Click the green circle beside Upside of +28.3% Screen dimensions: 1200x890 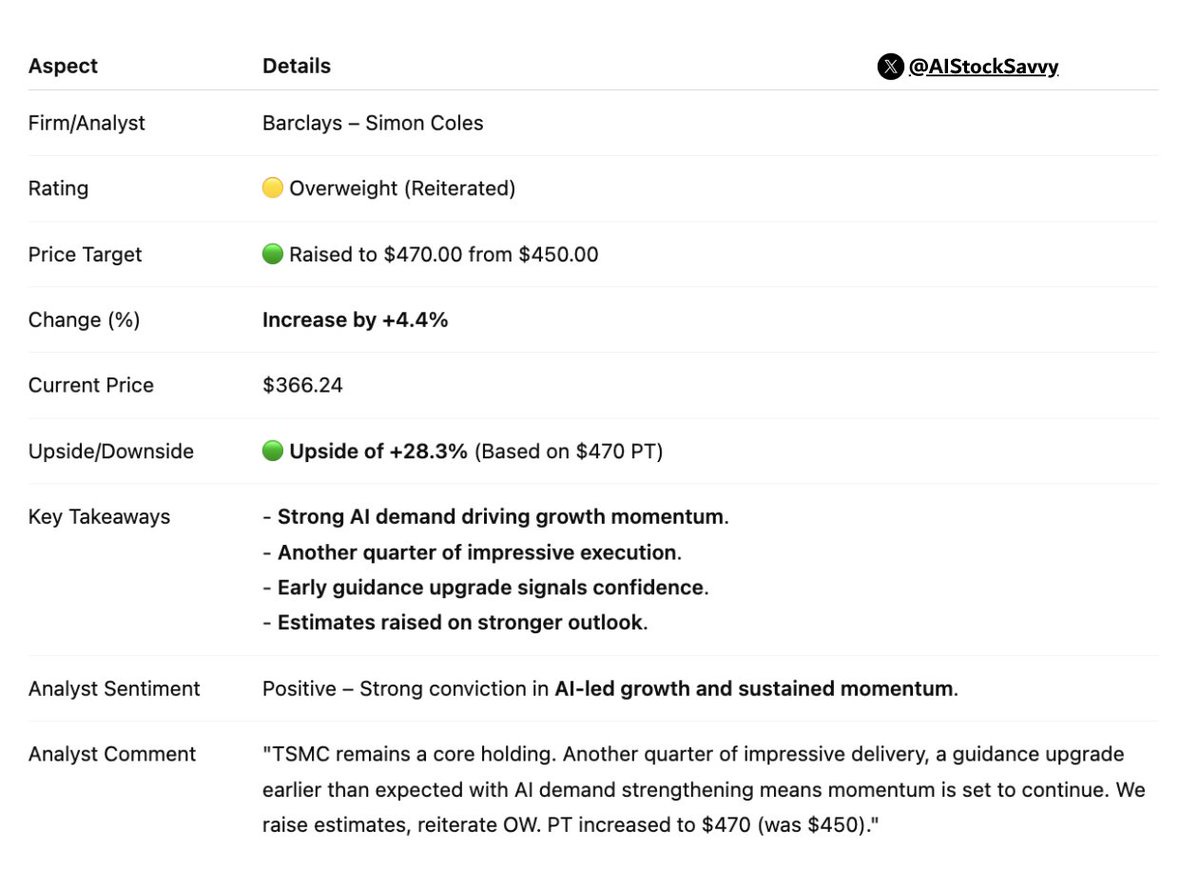click(272, 451)
